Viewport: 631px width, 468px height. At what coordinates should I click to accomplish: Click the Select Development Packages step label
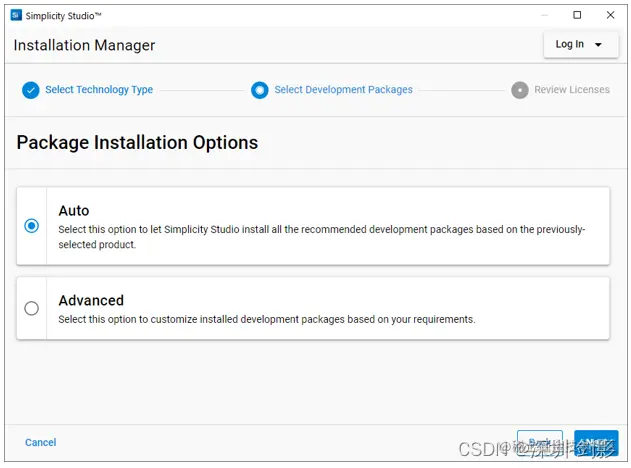coord(343,90)
